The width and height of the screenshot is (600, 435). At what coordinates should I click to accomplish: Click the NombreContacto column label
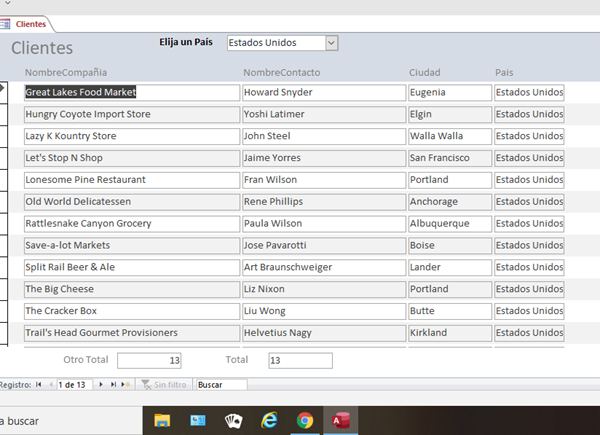pos(282,72)
